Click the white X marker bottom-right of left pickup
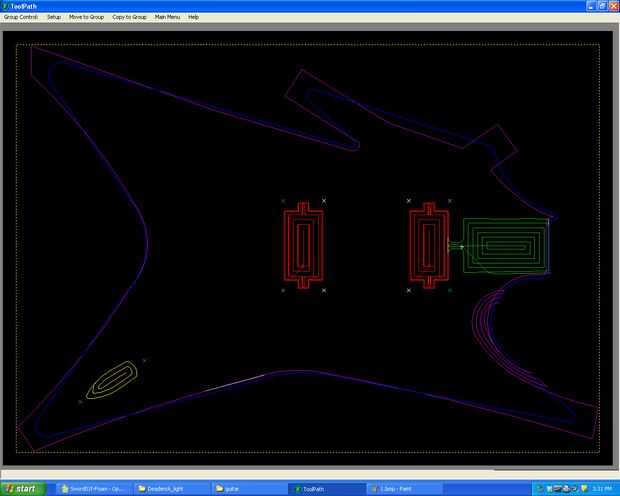This screenshot has height=496, width=620. coord(324,290)
